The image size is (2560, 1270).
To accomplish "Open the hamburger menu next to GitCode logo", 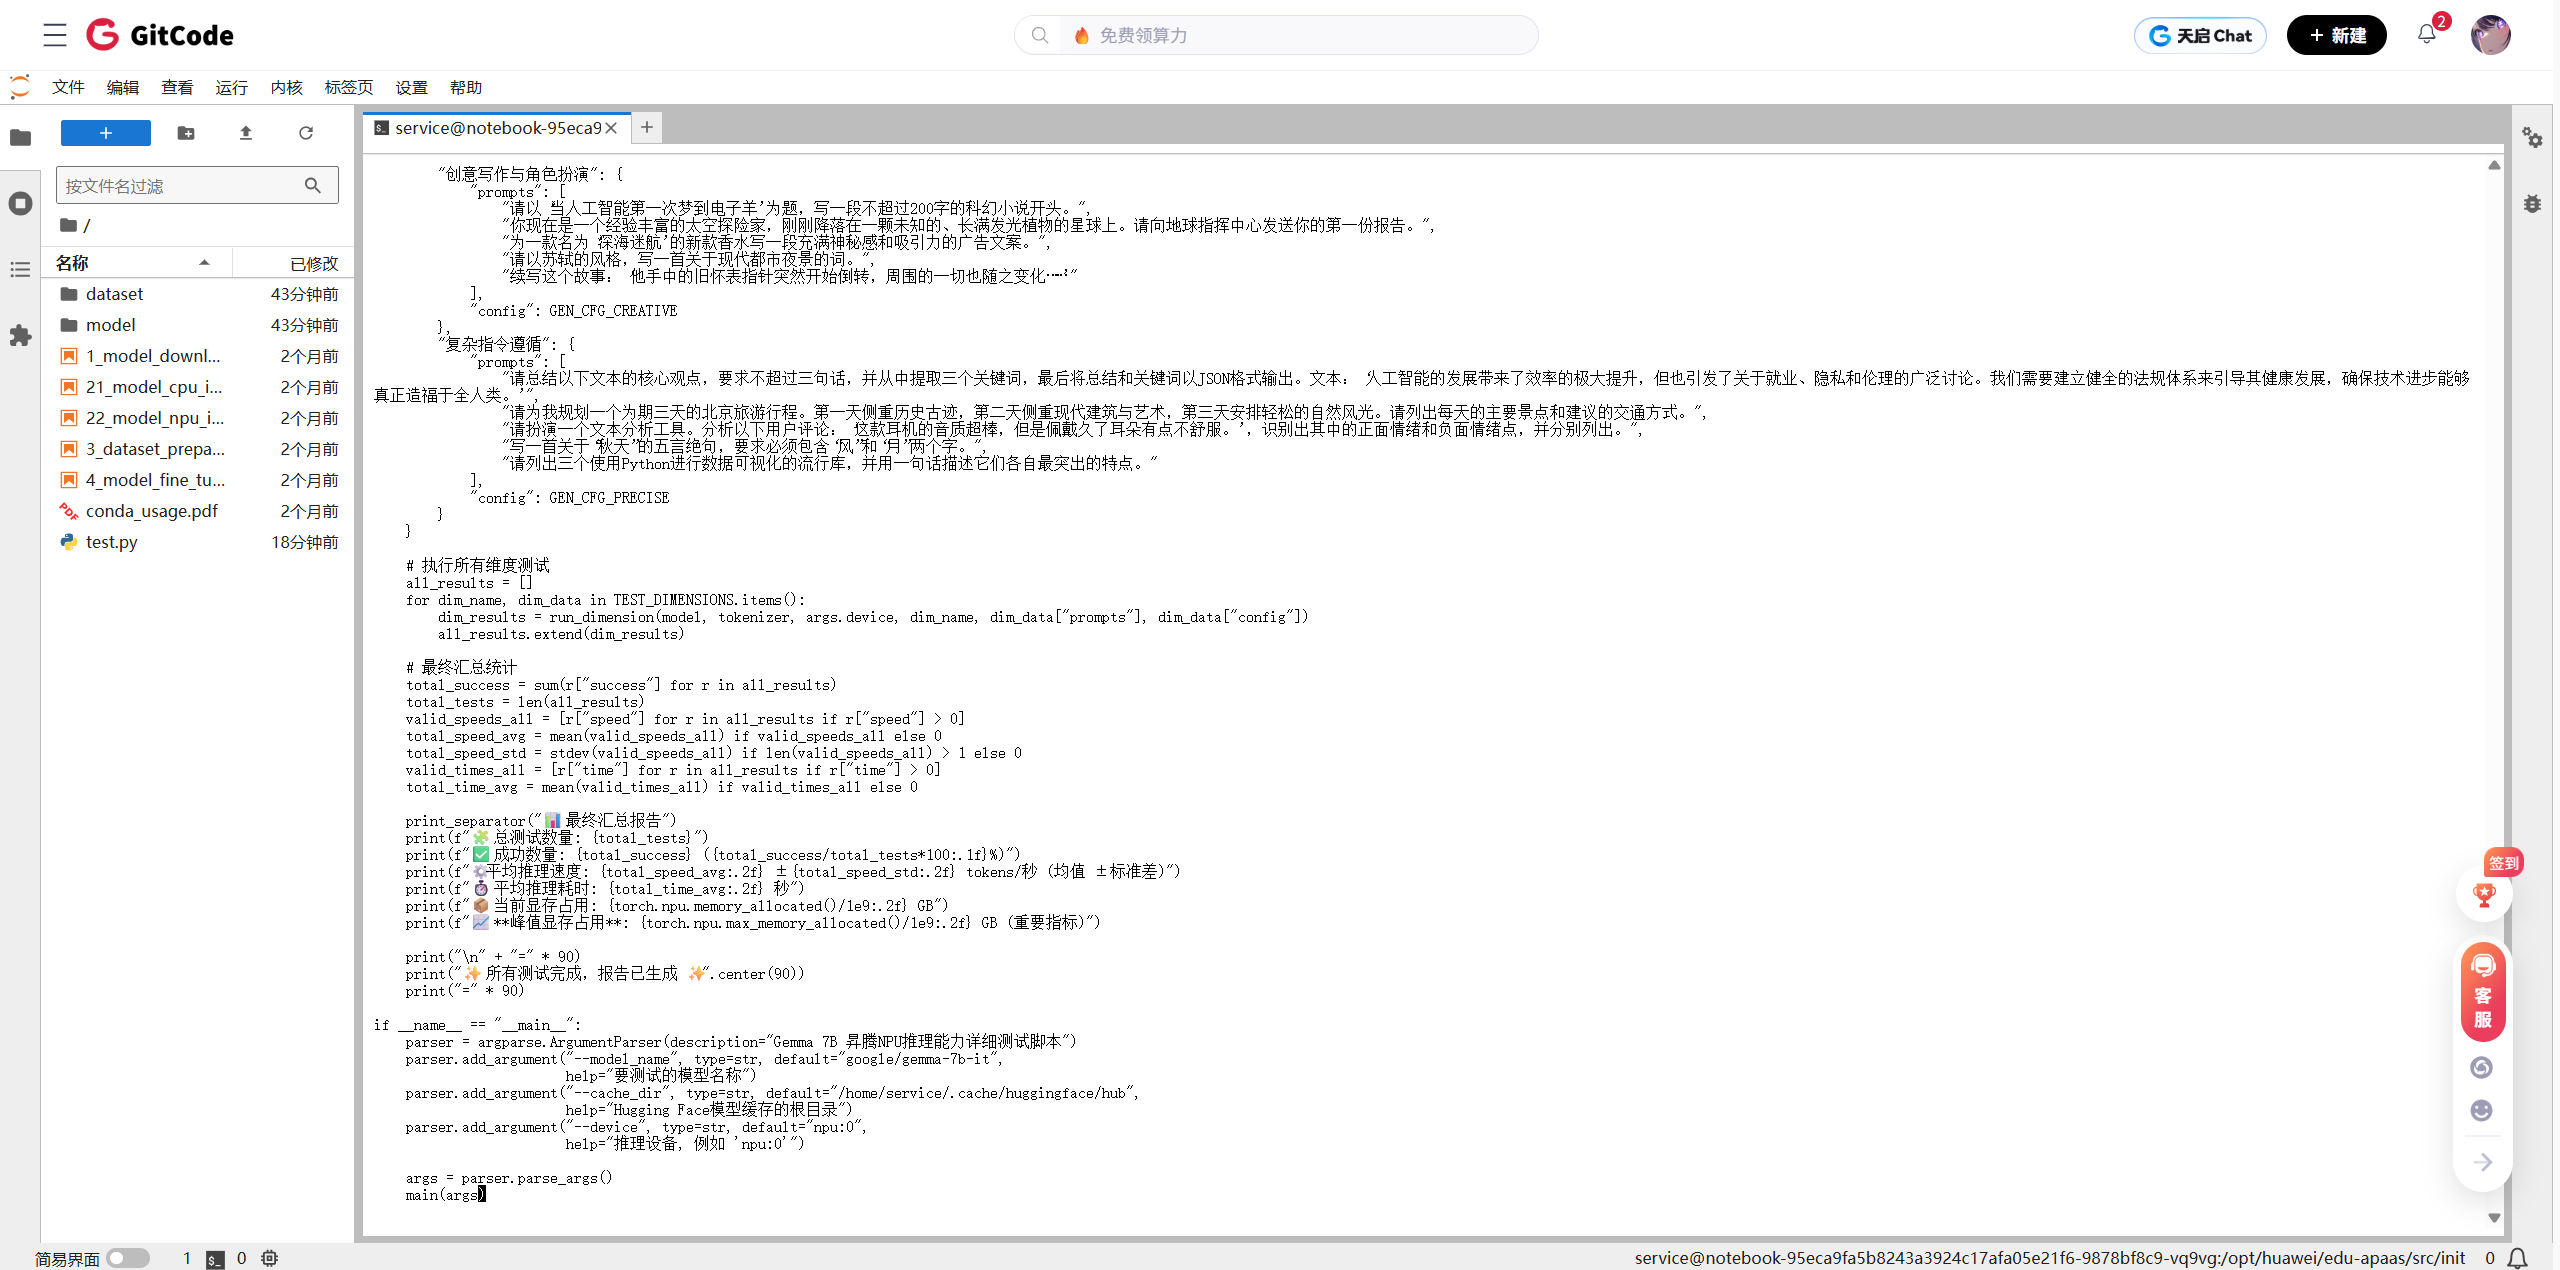I will [55, 35].
